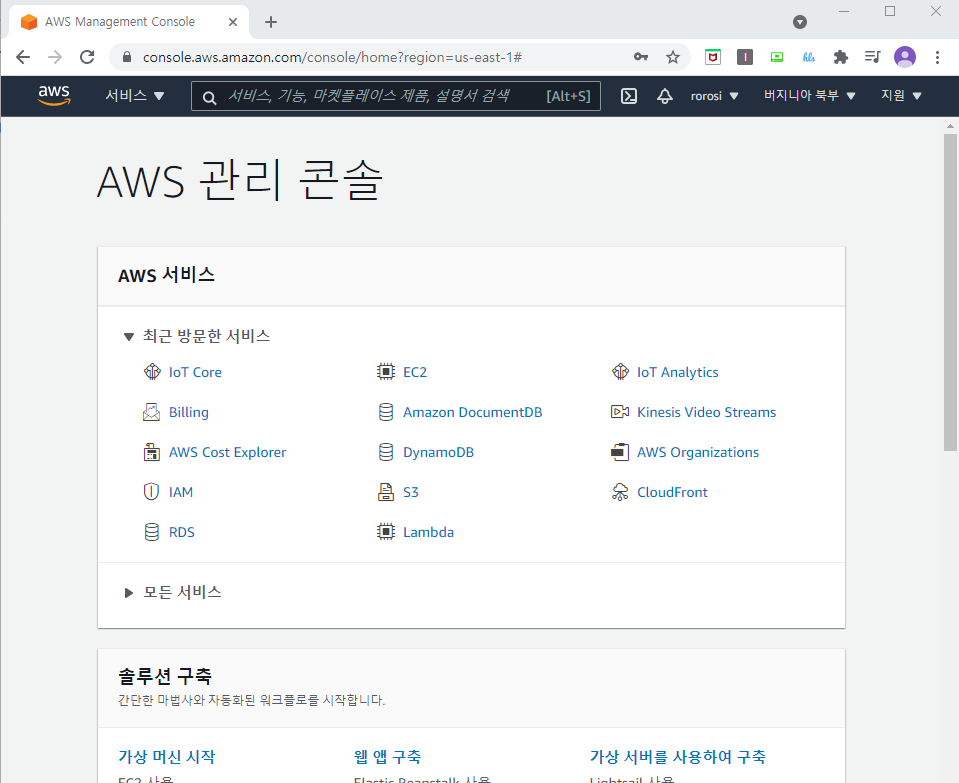The width and height of the screenshot is (959, 783).
Task: Open IoT Core link
Action: (x=195, y=372)
